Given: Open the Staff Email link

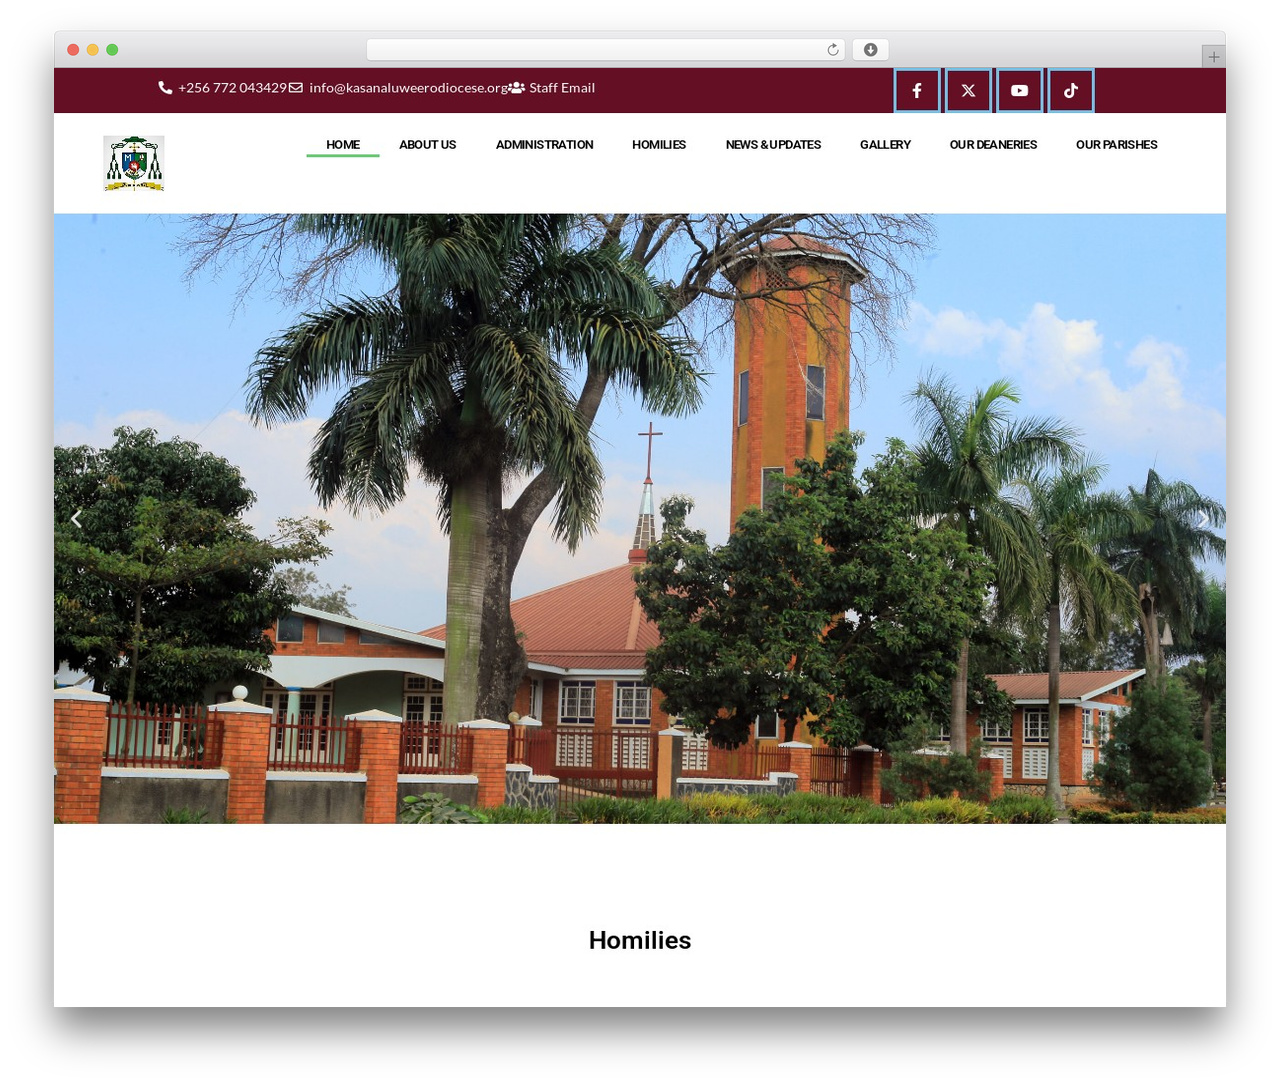Looking at the screenshot, I should tap(562, 88).
